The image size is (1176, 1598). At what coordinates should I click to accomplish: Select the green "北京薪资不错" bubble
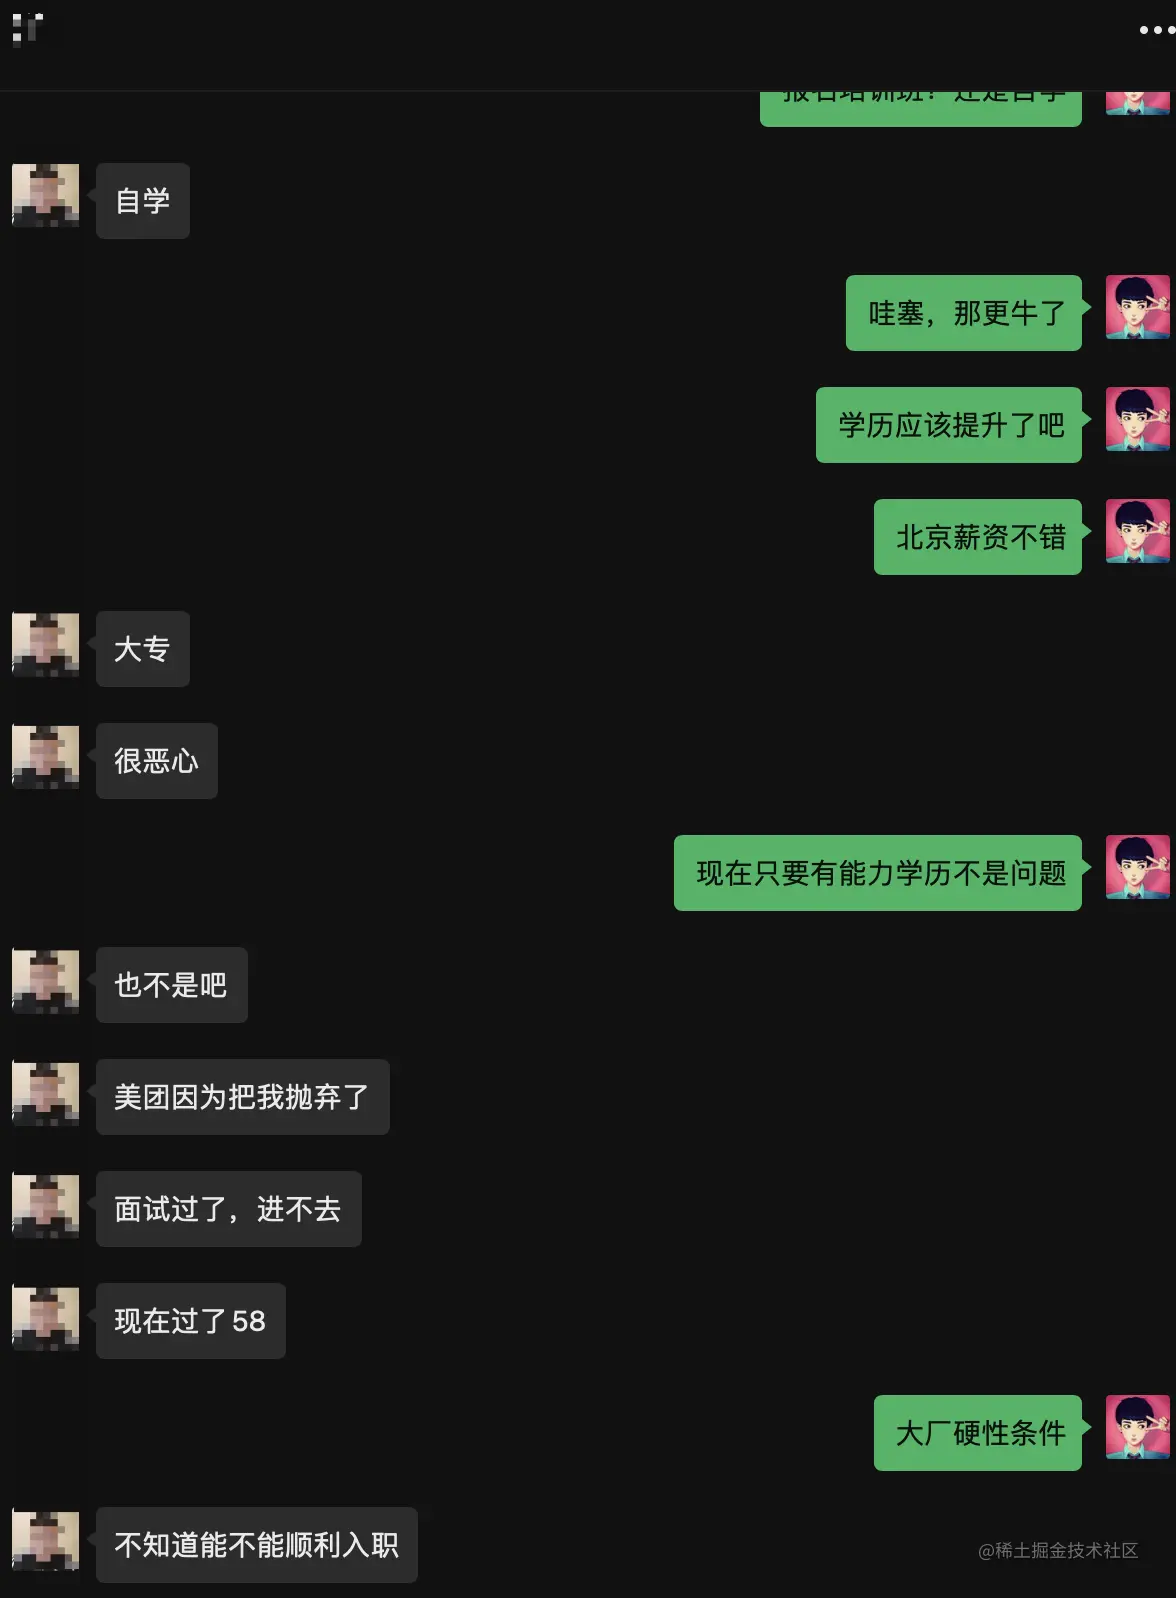[978, 537]
